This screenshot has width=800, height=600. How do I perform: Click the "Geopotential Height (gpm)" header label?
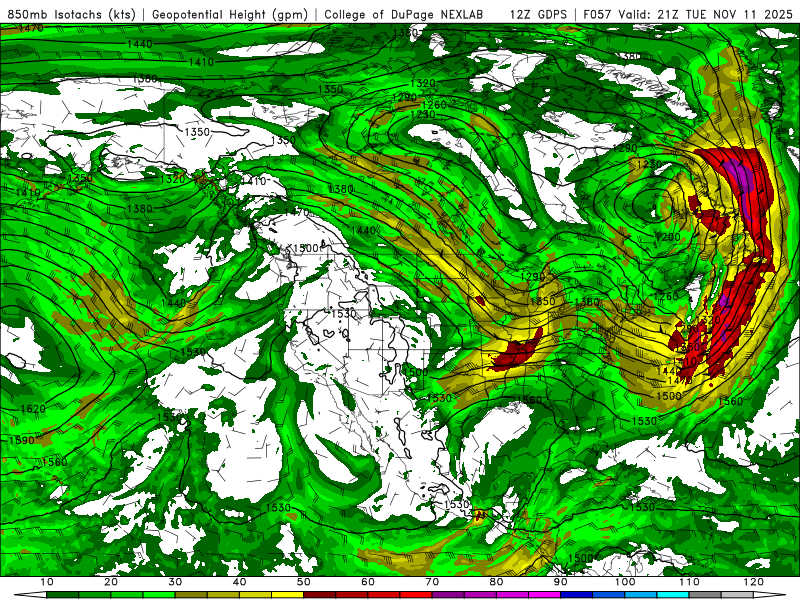coord(230,14)
